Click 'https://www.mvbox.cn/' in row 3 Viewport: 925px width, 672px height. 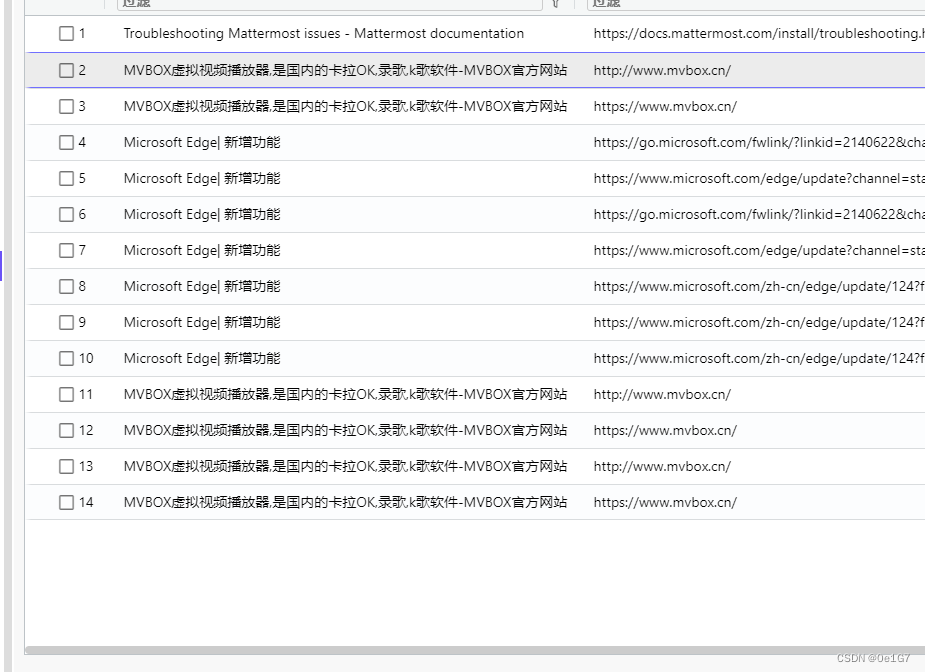(x=665, y=107)
